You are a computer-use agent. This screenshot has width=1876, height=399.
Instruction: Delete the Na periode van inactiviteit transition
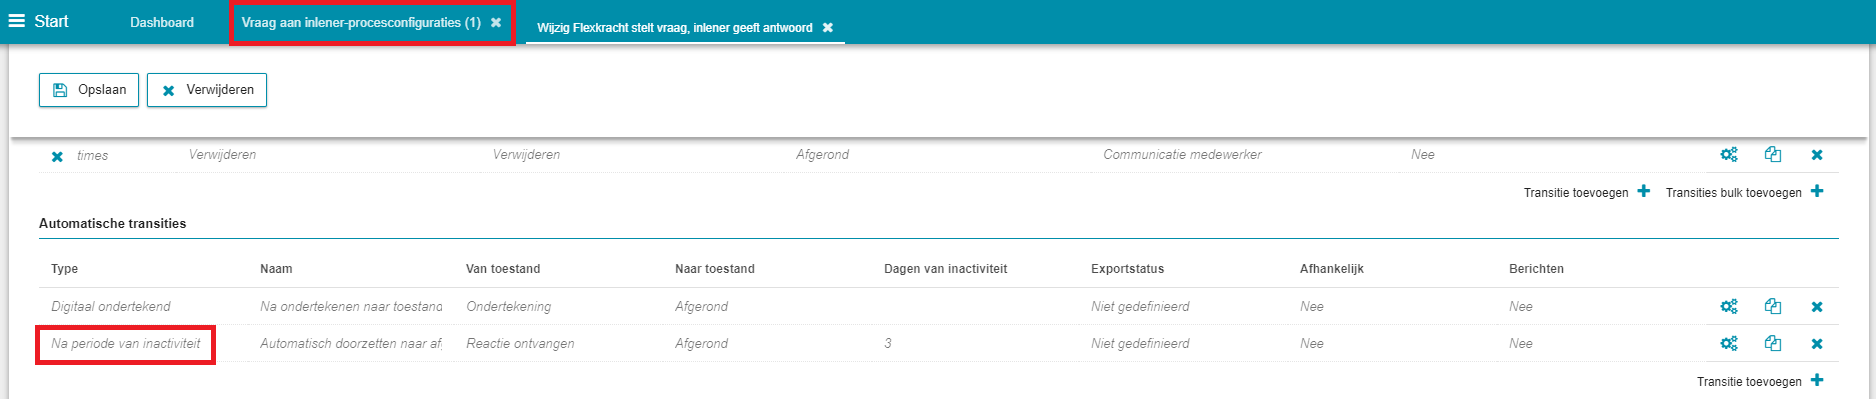(1817, 344)
